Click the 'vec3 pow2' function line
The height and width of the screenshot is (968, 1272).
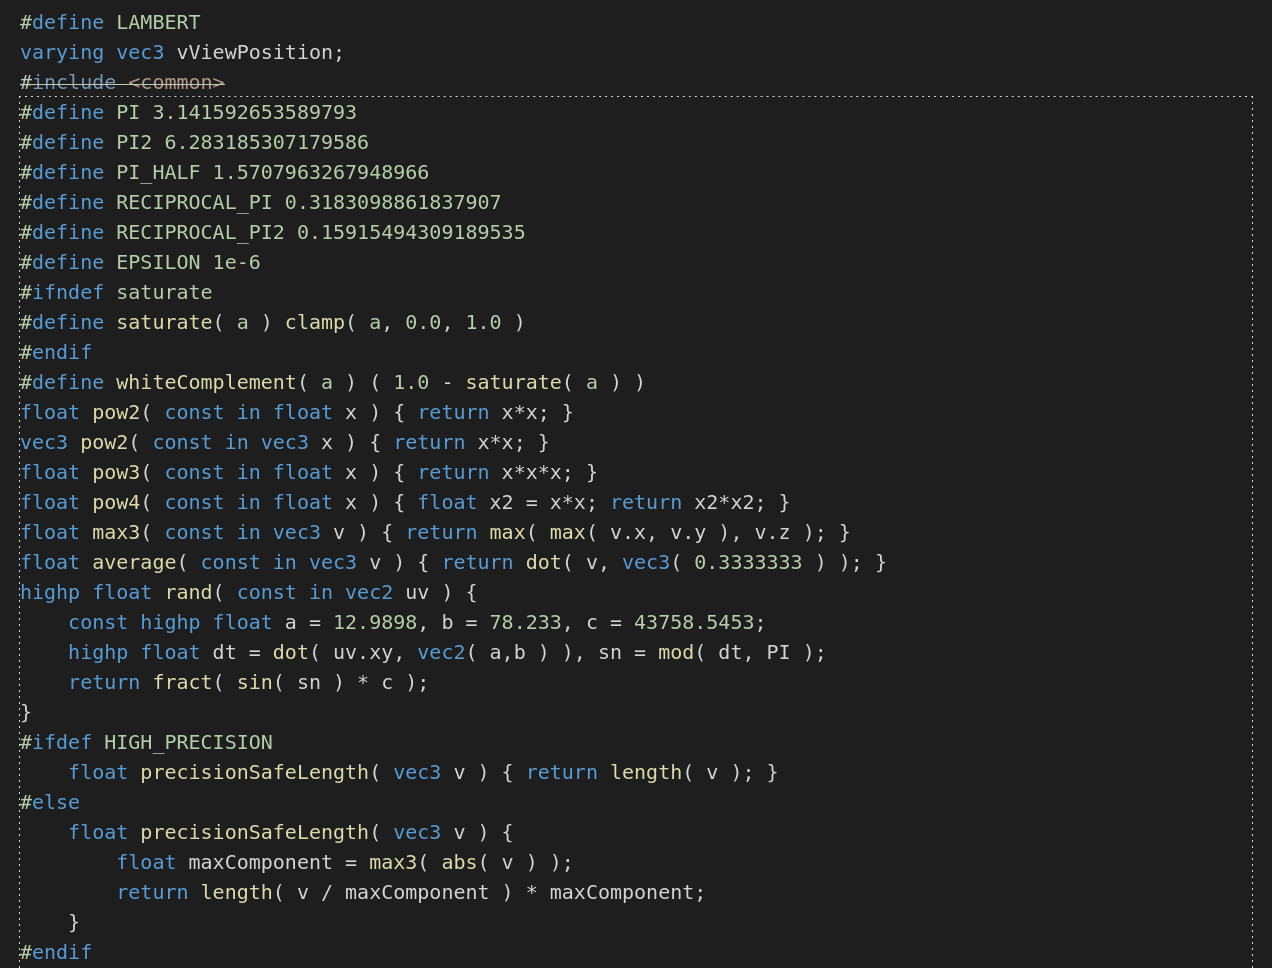click(285, 442)
